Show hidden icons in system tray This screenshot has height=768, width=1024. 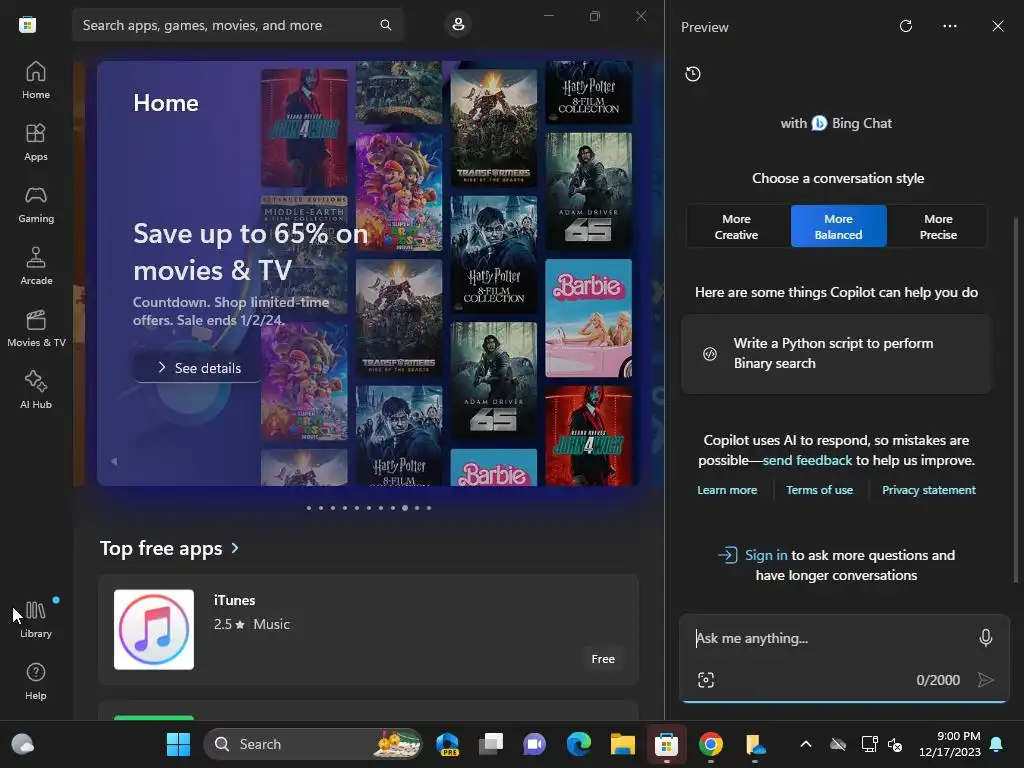[x=806, y=744]
